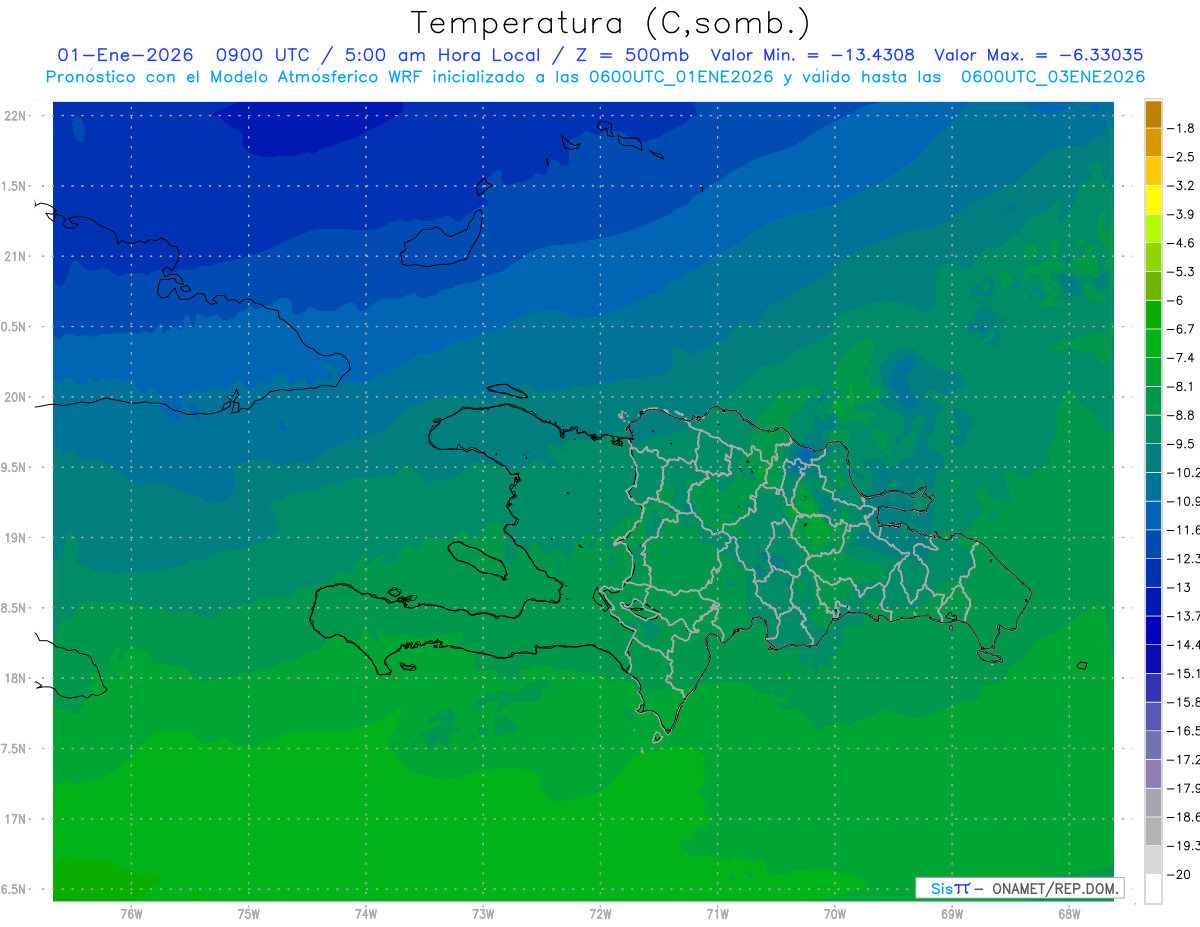Viewport: 1200px width, 927px height.
Task: Click the lime swatch between -3.9 and -4.6
Action: coord(1153,229)
